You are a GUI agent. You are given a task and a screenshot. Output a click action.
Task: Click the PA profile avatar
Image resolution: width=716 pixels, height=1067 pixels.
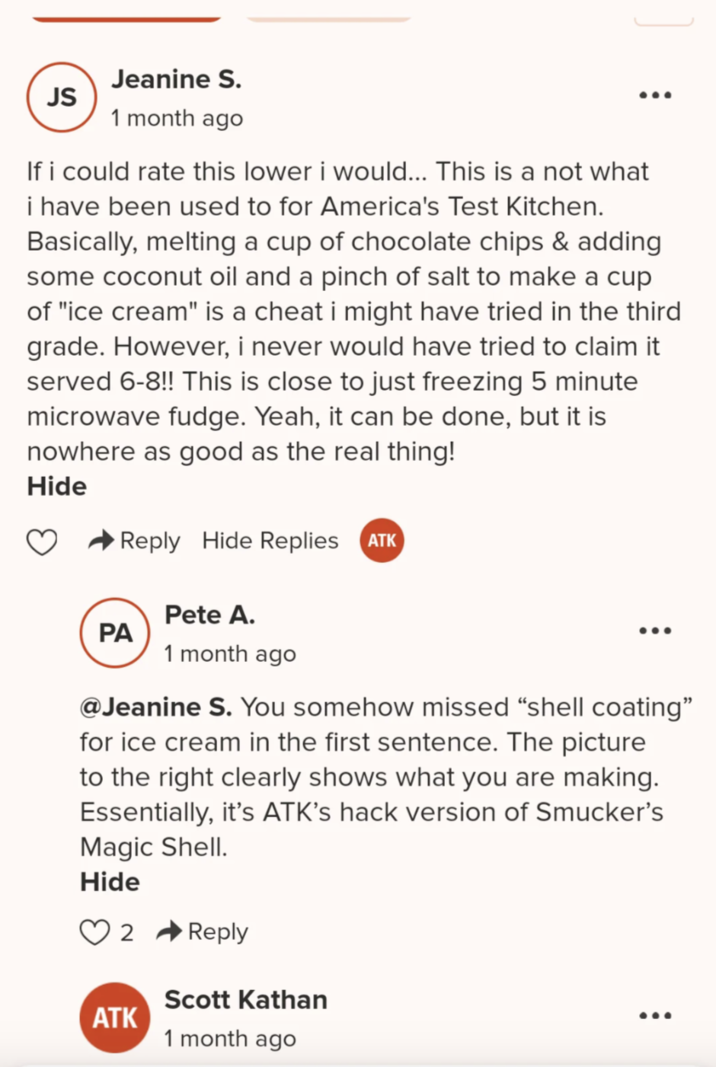tap(114, 633)
